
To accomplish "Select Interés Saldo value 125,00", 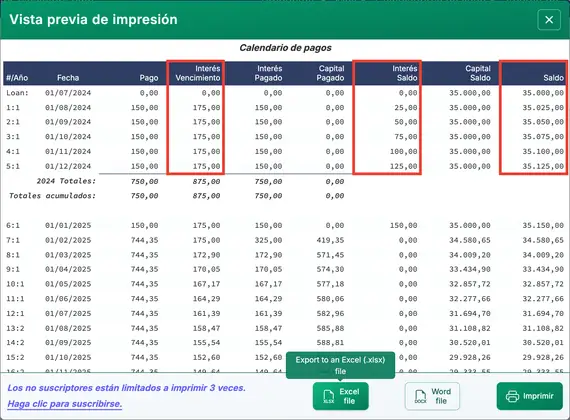I will click(404, 166).
